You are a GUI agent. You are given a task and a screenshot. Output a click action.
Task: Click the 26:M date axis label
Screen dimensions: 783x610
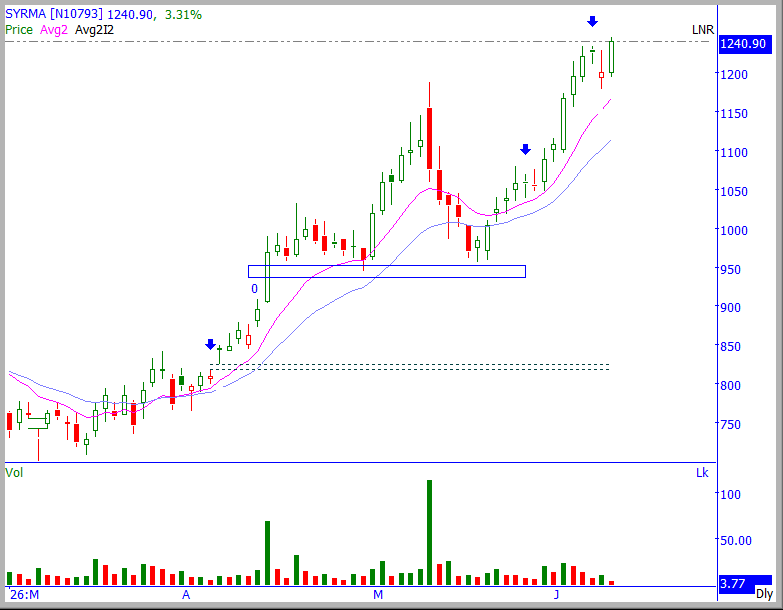[24, 595]
